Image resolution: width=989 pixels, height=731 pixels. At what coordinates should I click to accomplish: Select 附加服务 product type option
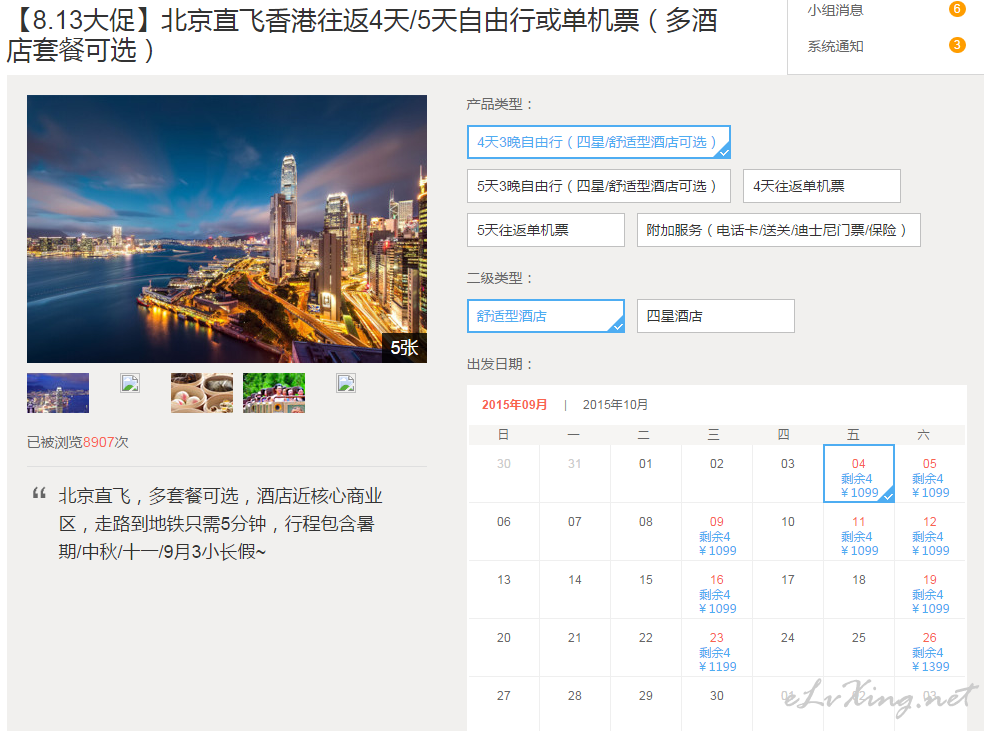tap(778, 230)
